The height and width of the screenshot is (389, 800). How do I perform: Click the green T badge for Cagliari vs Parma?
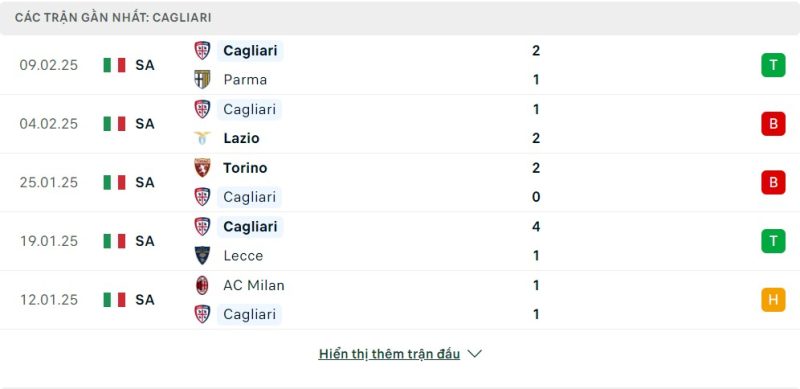[x=773, y=65]
